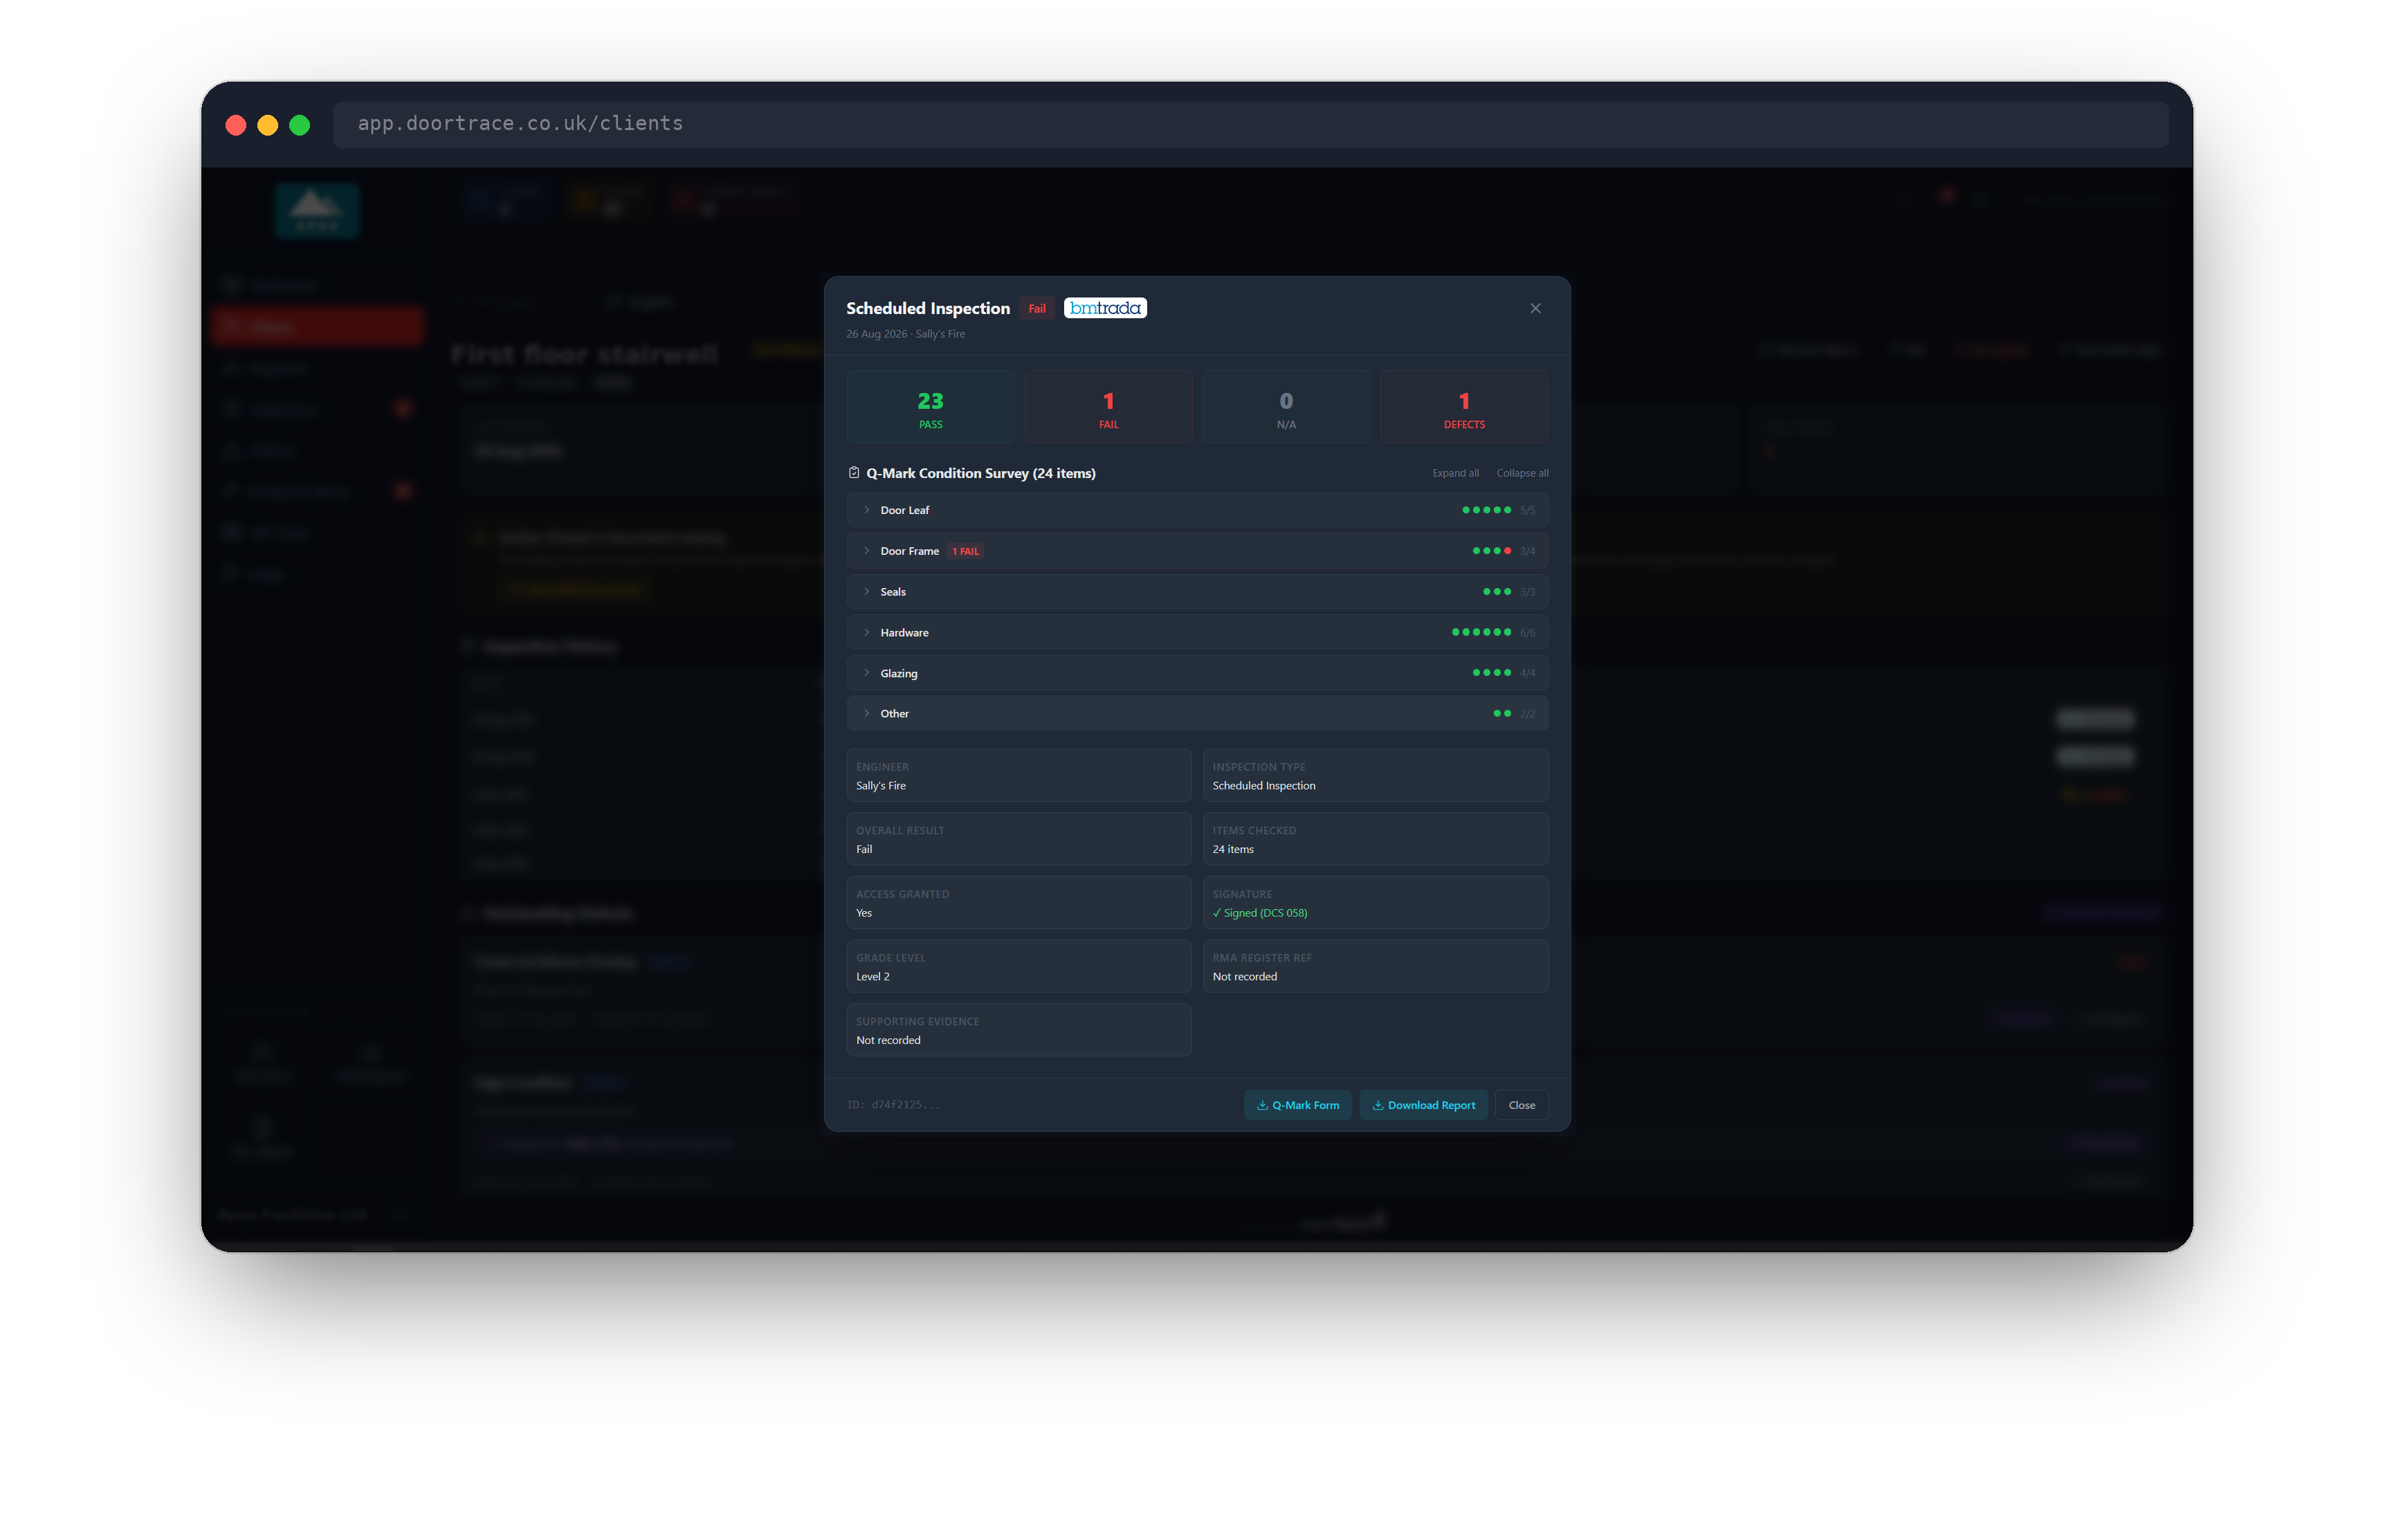2394x1540 pixels.
Task: Click the Door Frame 3/4 score
Action: 1527,551
